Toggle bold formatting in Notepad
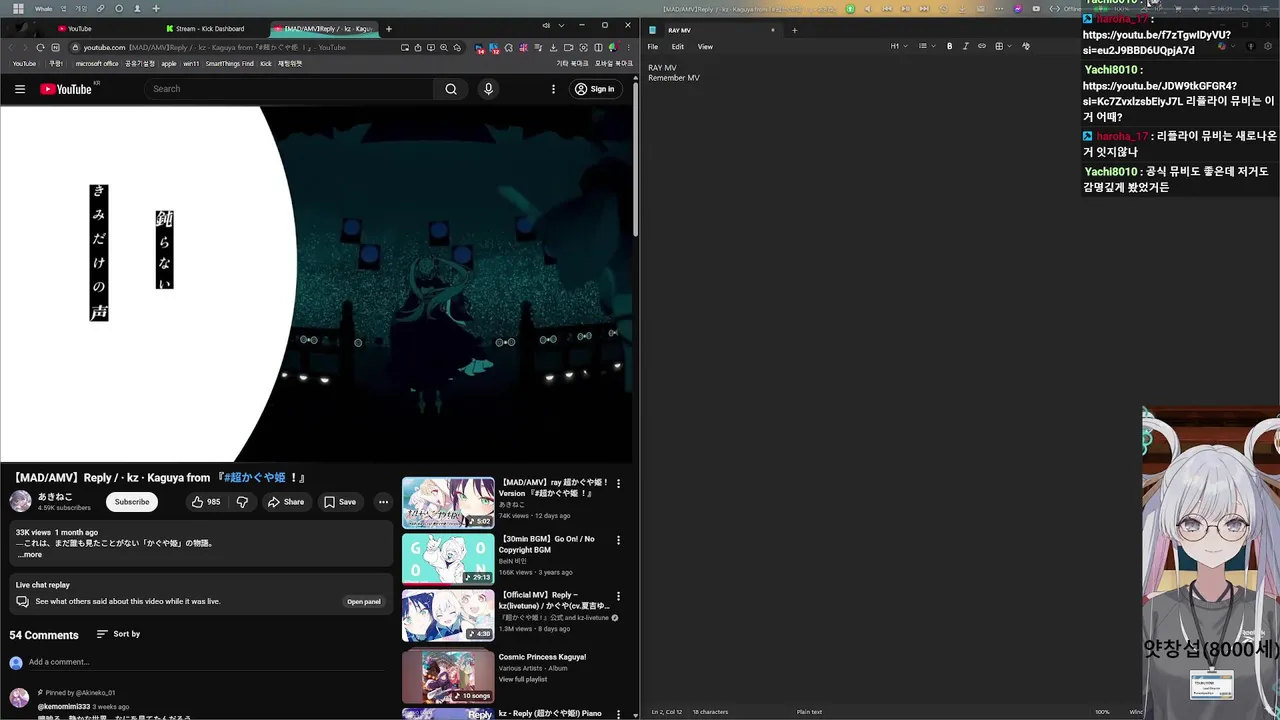The height and width of the screenshot is (720, 1280). click(950, 46)
